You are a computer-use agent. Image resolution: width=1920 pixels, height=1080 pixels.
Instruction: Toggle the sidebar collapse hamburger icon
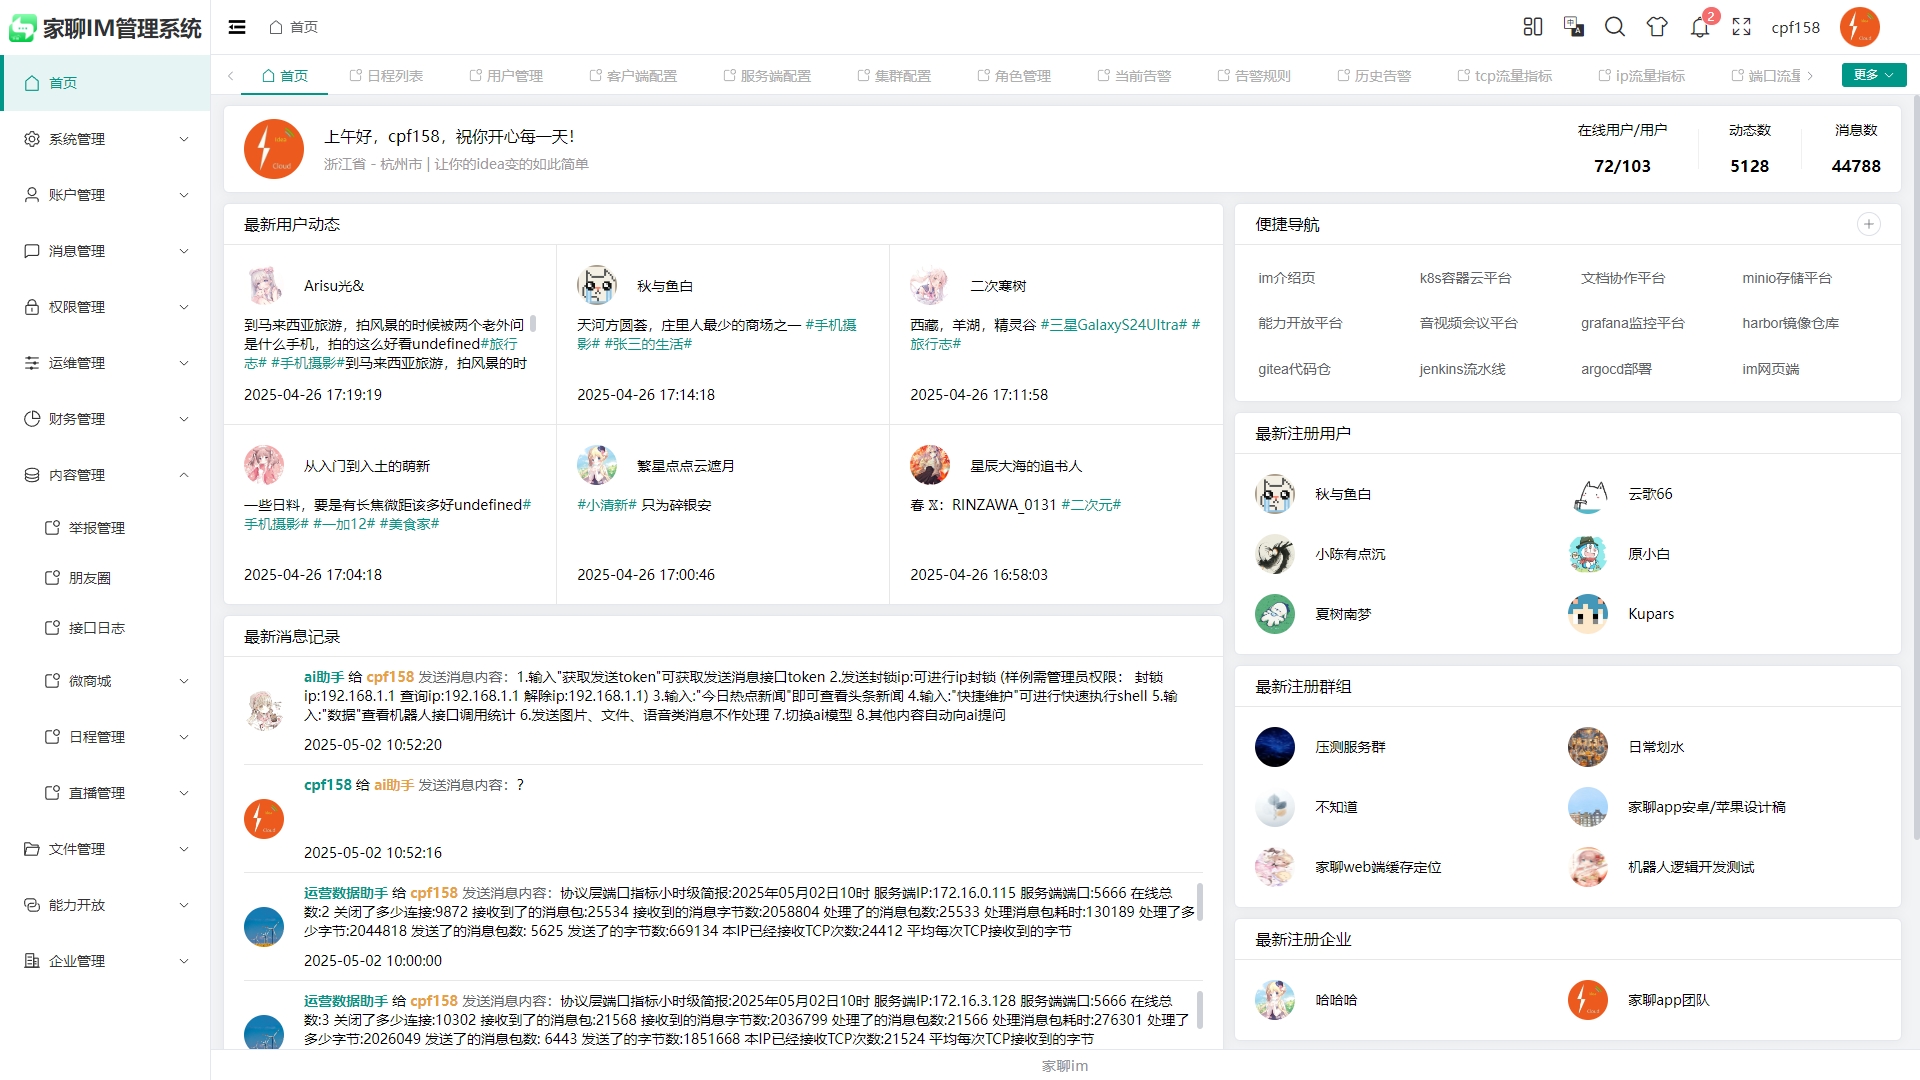click(x=237, y=27)
